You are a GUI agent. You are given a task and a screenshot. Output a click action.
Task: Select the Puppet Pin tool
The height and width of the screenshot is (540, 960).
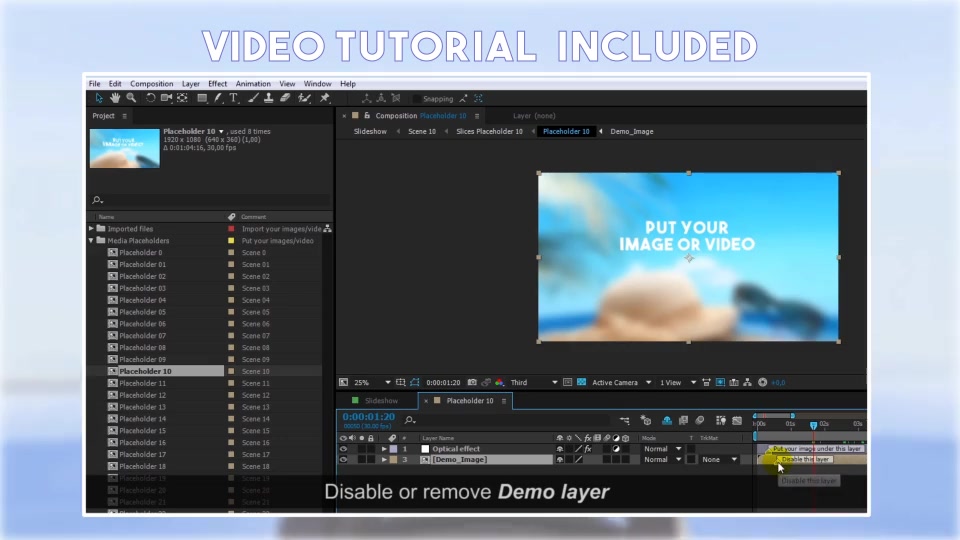pyautogui.click(x=325, y=98)
